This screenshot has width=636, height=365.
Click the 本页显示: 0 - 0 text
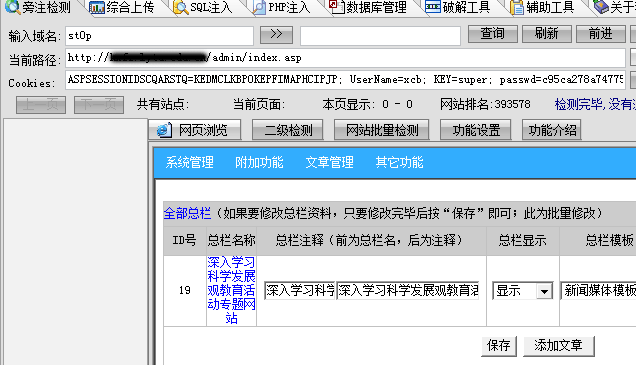367,105
